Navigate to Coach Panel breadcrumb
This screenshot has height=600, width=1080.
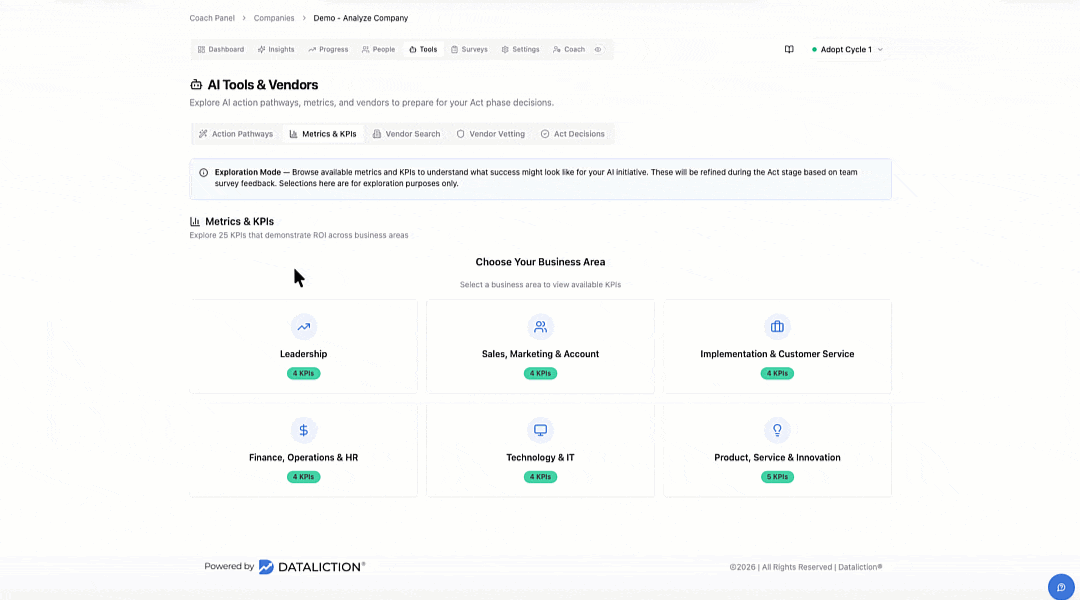tap(212, 18)
